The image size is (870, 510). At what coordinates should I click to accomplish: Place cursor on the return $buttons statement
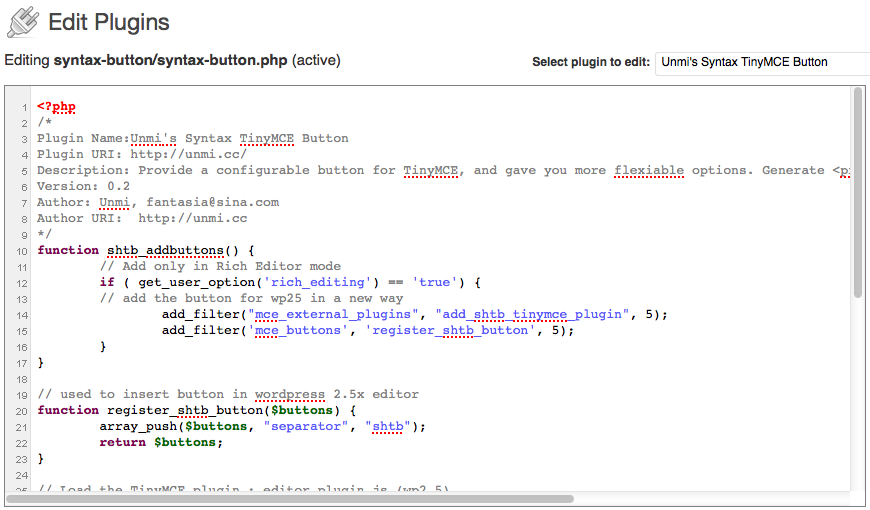(x=160, y=442)
